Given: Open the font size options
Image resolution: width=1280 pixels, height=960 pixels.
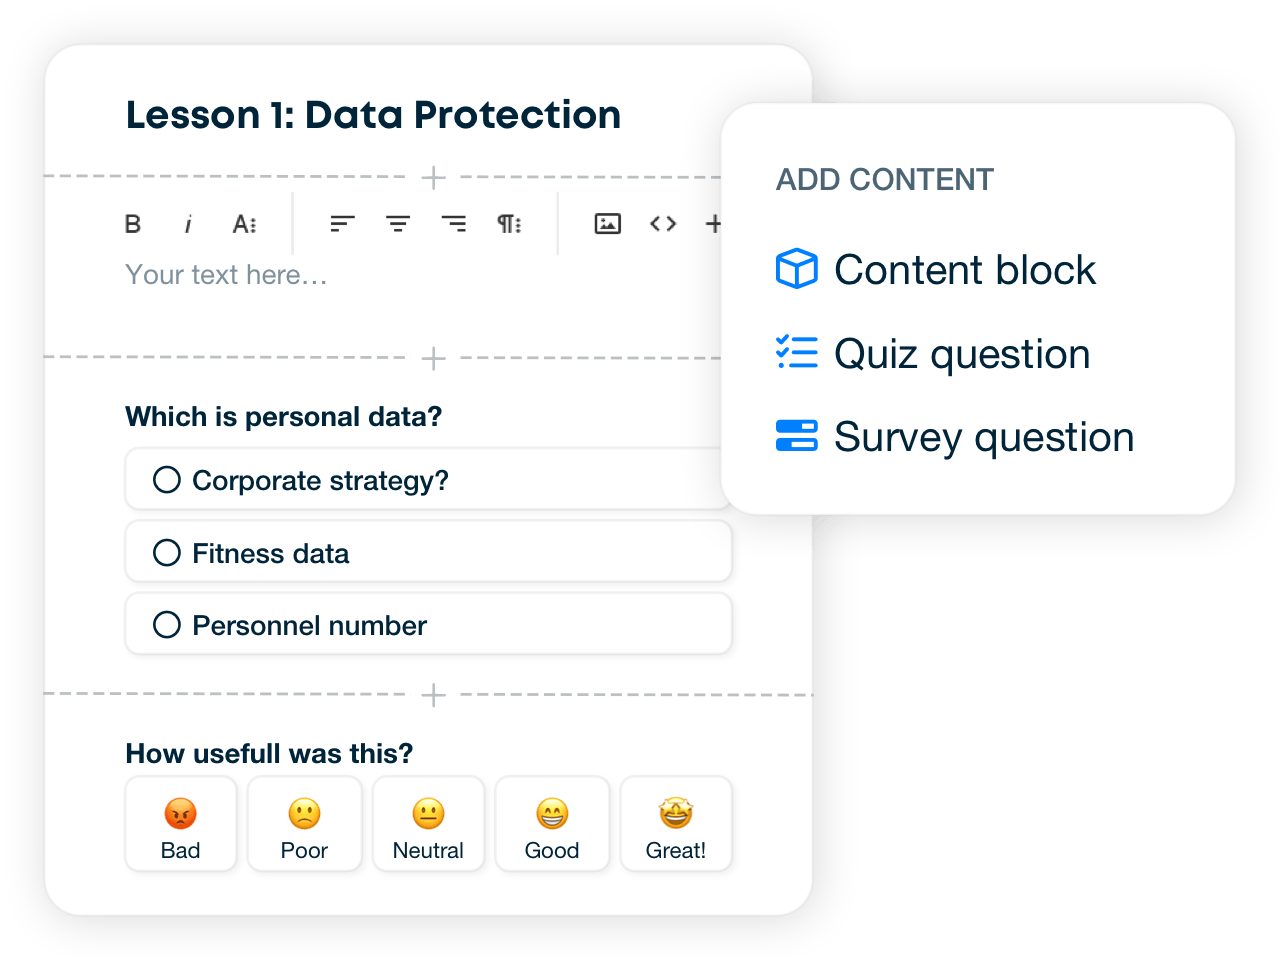Looking at the screenshot, I should pyautogui.click(x=245, y=224).
